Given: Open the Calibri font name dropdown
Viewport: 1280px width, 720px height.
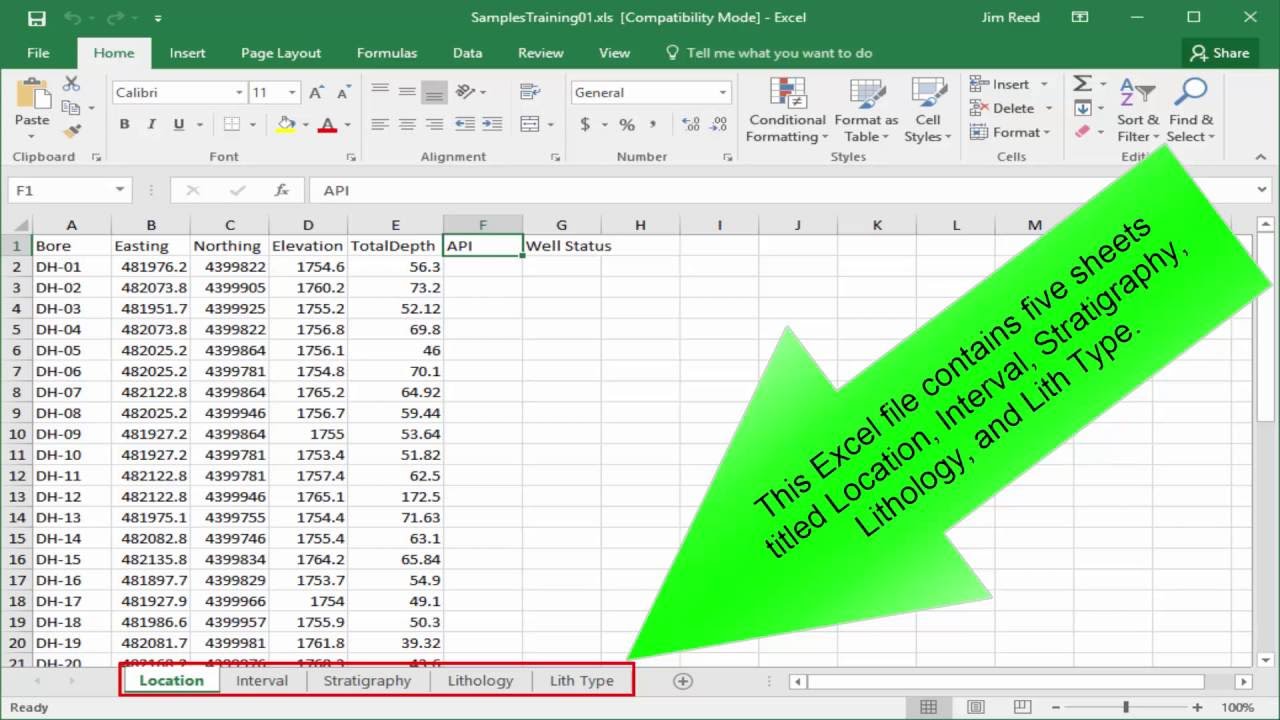Looking at the screenshot, I should click(239, 92).
